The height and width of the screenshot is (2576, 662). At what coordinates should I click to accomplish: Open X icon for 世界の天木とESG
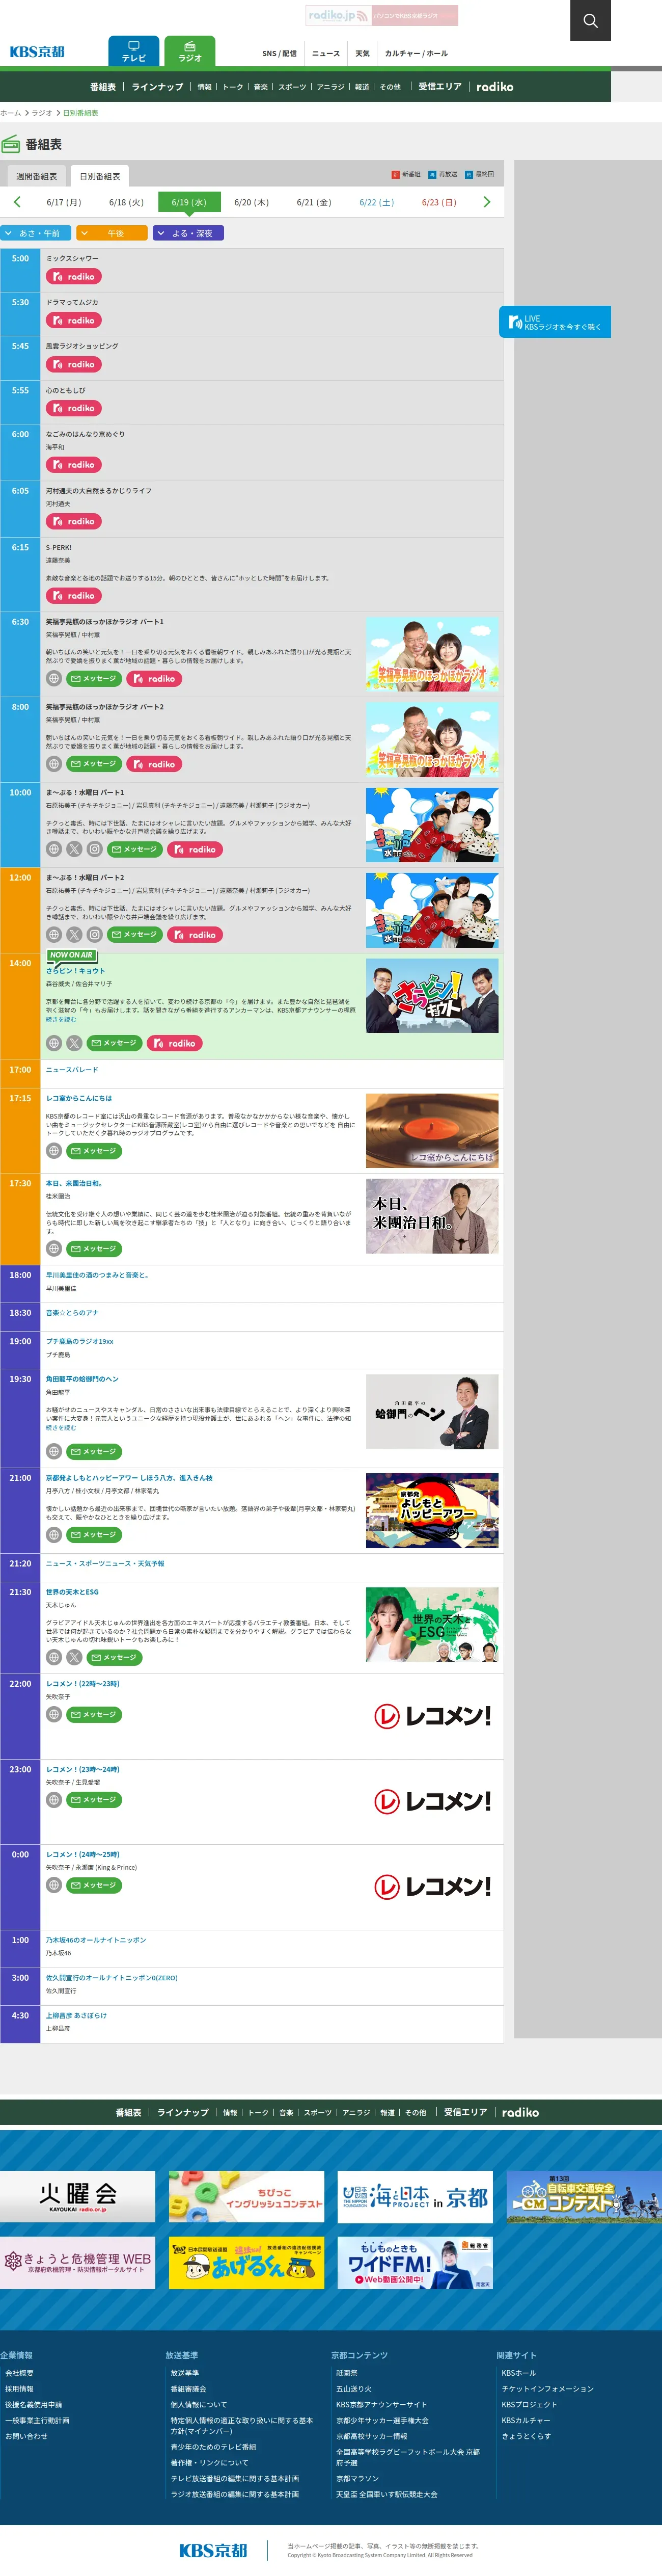(x=74, y=1657)
